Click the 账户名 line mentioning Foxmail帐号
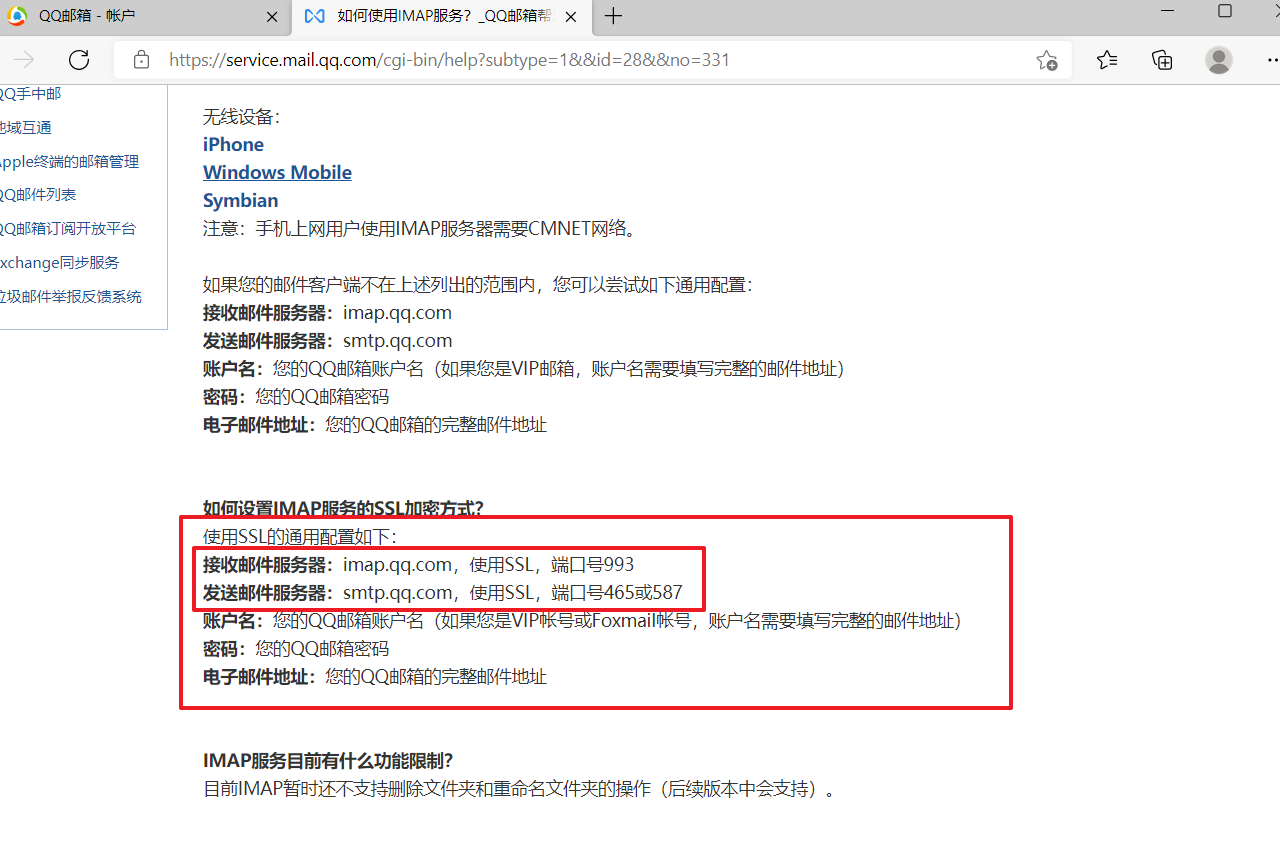The height and width of the screenshot is (859, 1280). [582, 620]
